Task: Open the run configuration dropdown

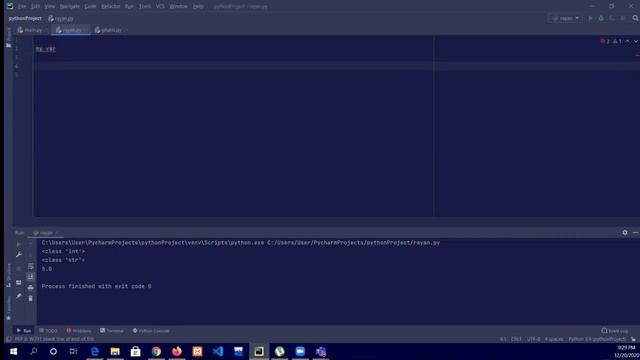Action: coord(566,18)
